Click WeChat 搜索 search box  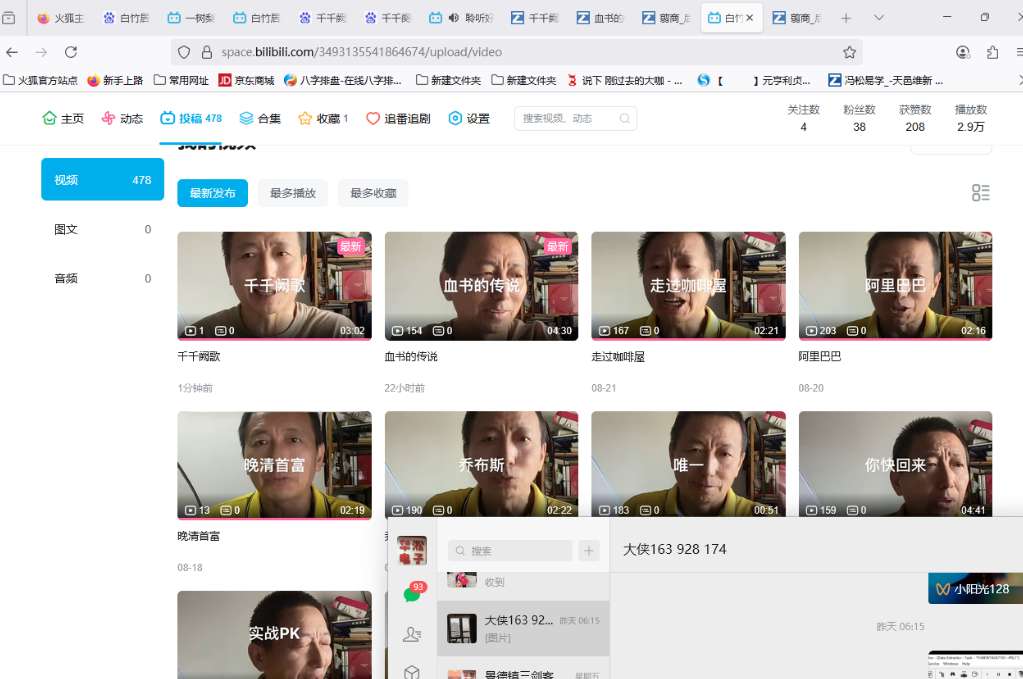tap(510, 551)
